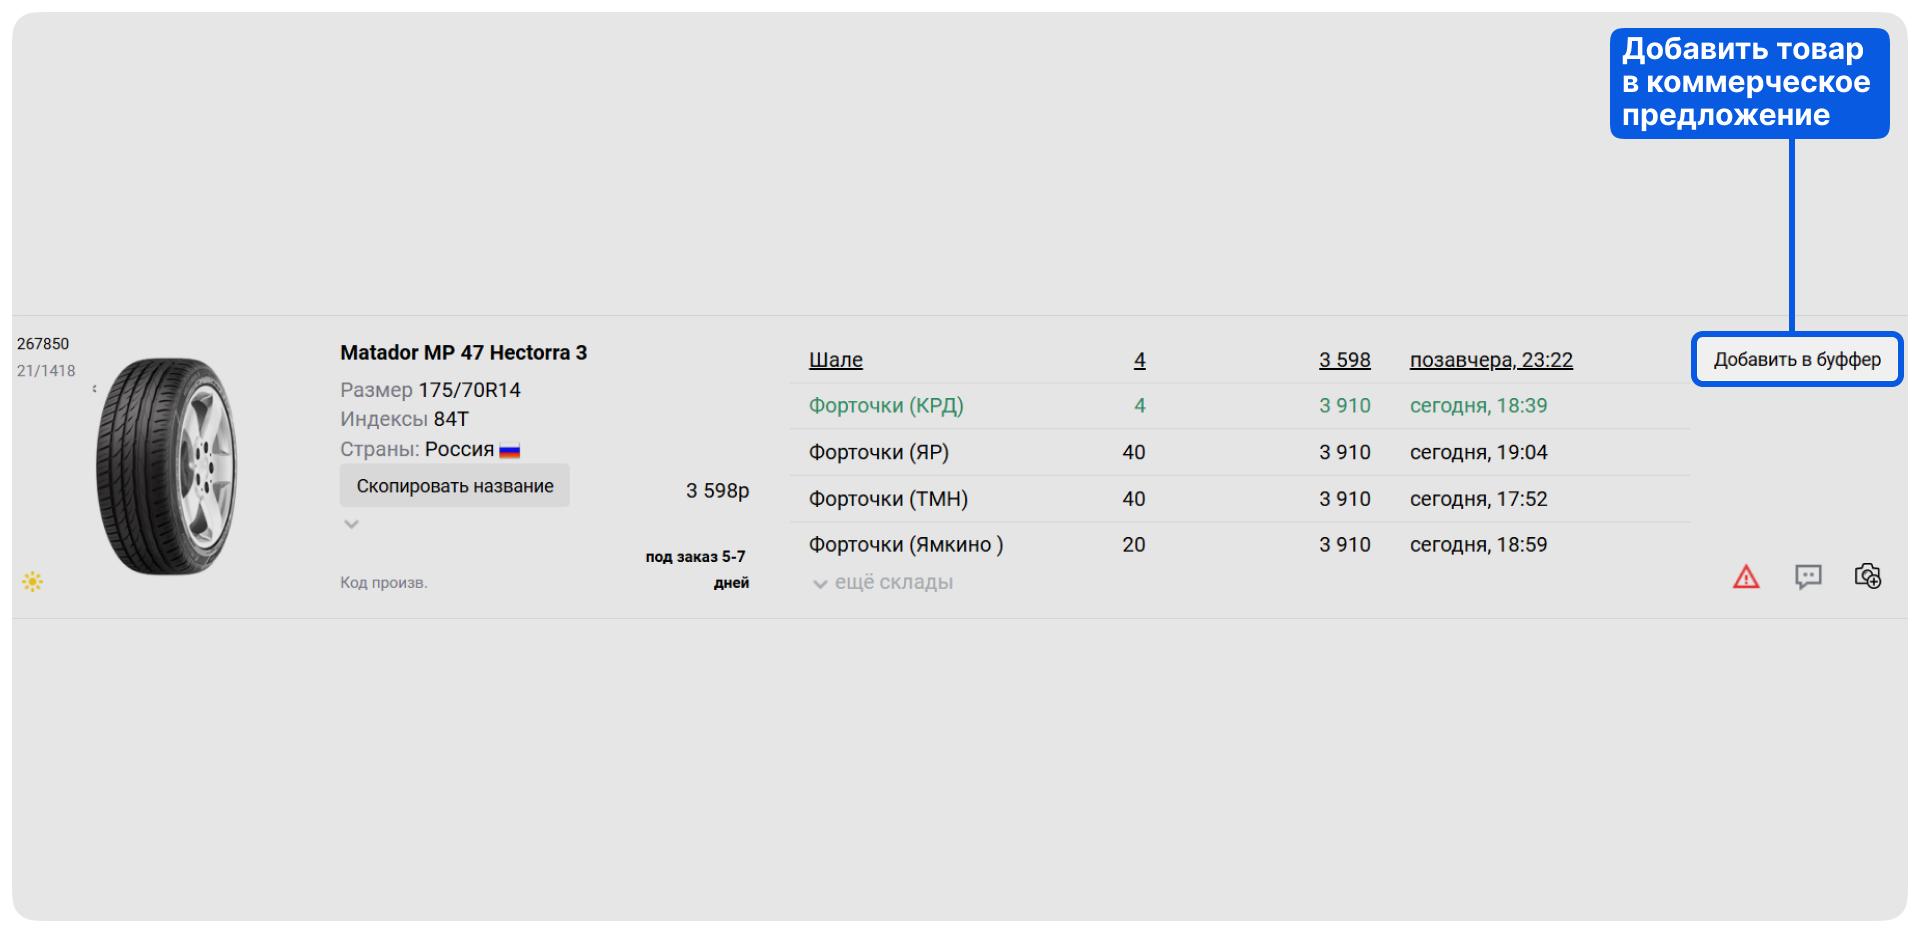Click the index value 84T
The image size is (1920, 933).
[x=451, y=419]
